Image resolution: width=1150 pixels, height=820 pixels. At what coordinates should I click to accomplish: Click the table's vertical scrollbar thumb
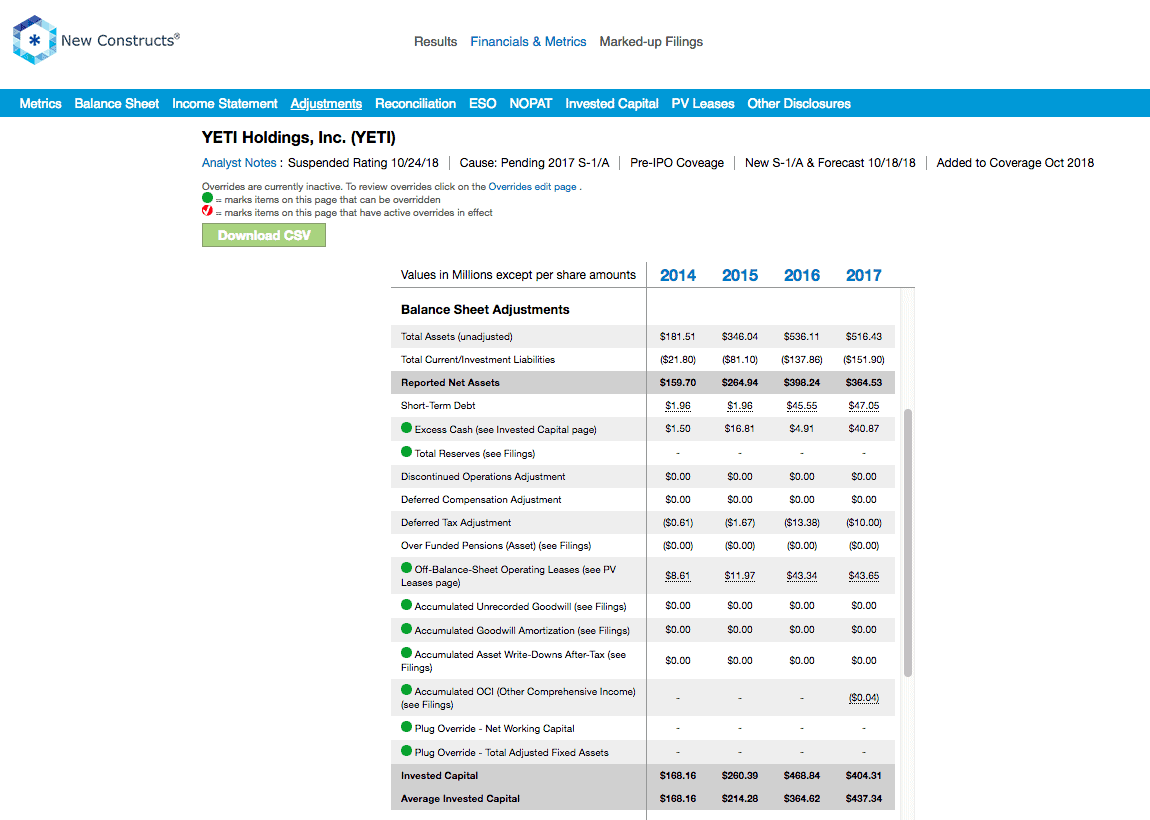pyautogui.click(x=908, y=543)
